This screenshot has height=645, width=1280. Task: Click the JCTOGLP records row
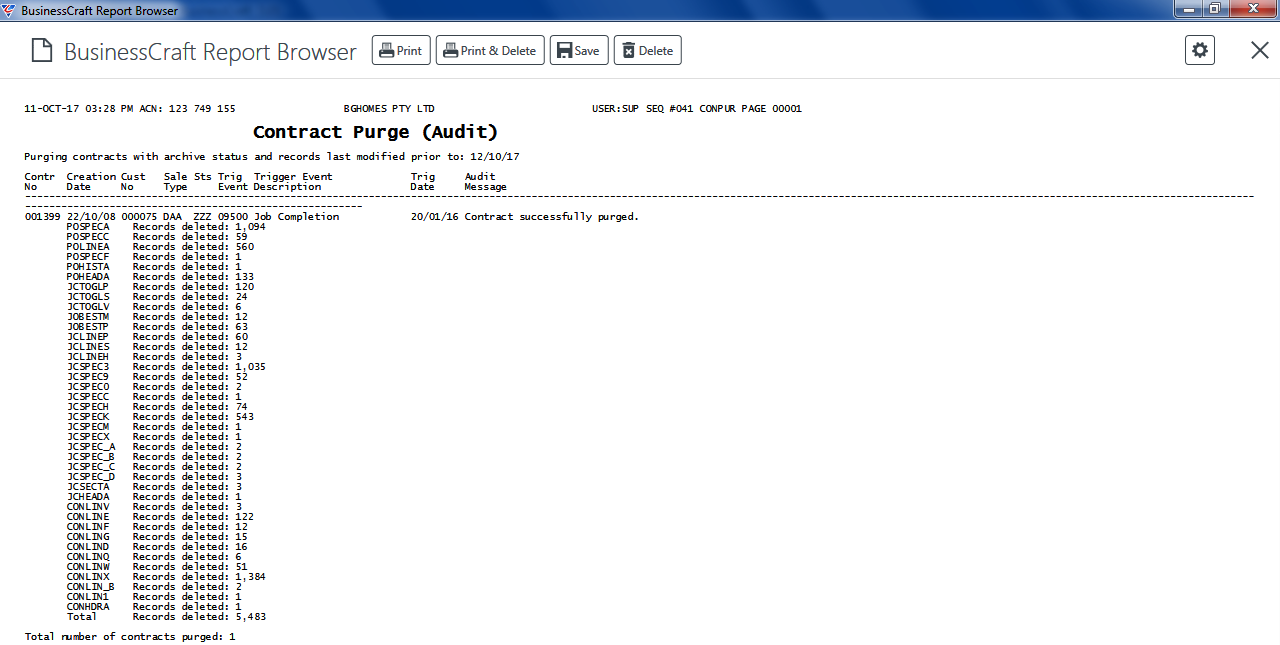[160, 287]
